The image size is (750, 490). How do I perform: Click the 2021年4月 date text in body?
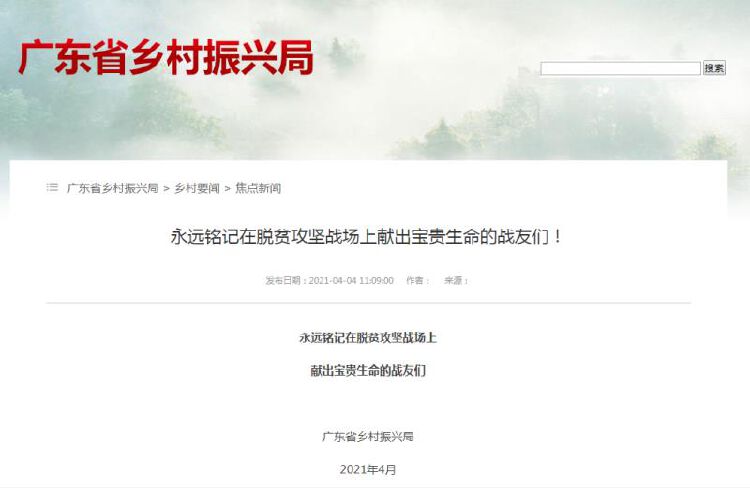pos(368,469)
